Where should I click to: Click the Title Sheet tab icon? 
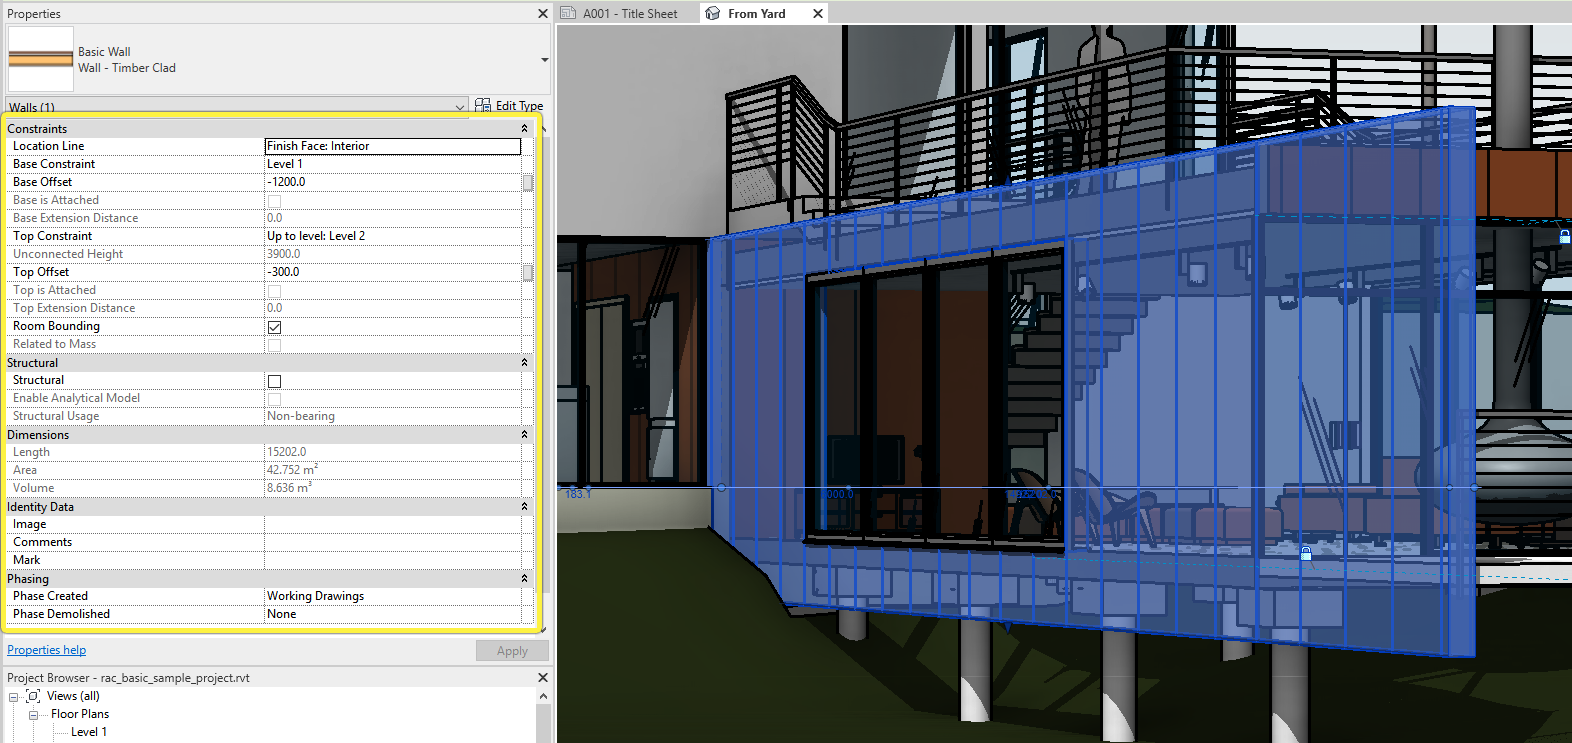coord(568,13)
